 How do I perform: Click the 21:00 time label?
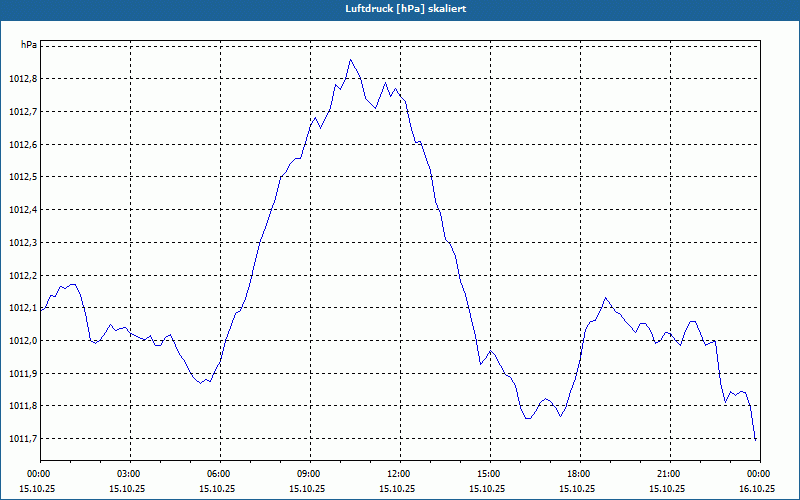(670, 474)
